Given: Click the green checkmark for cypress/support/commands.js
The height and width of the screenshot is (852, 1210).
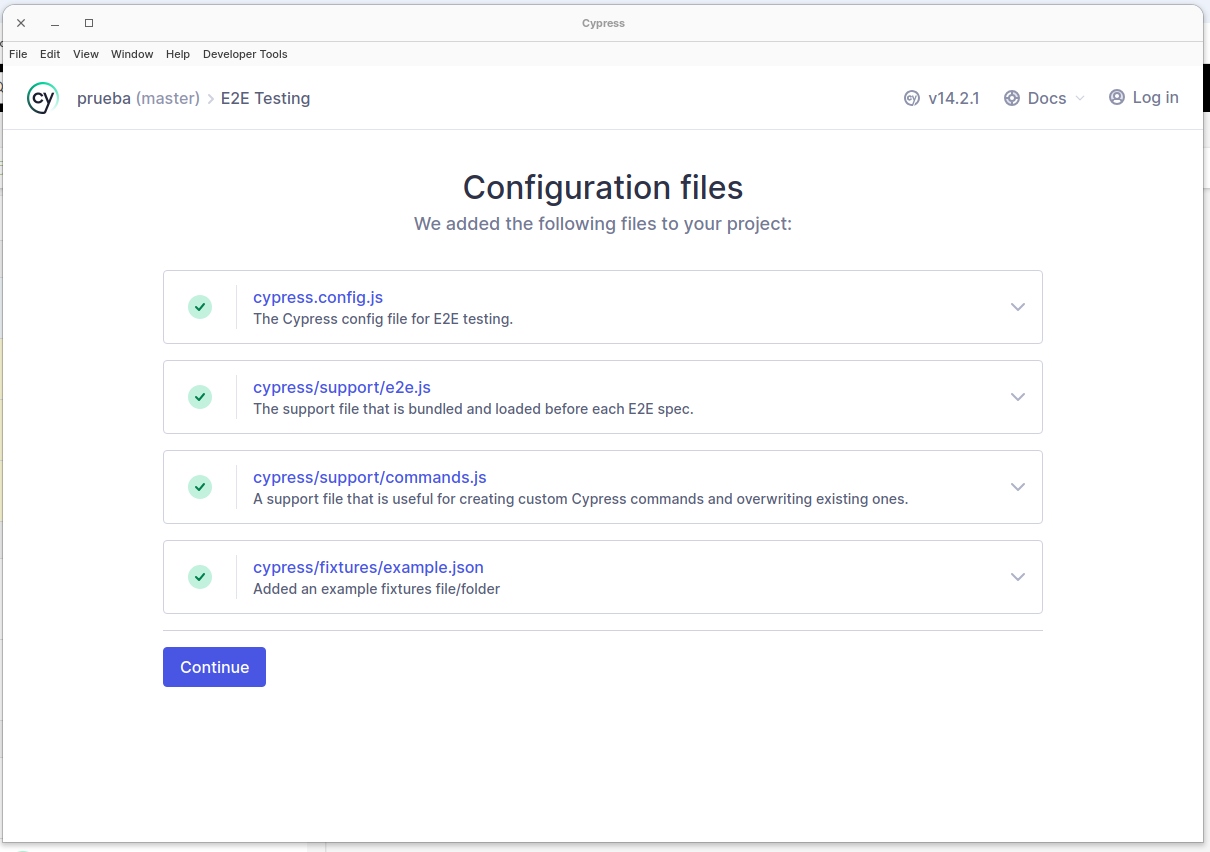Looking at the screenshot, I should (200, 487).
